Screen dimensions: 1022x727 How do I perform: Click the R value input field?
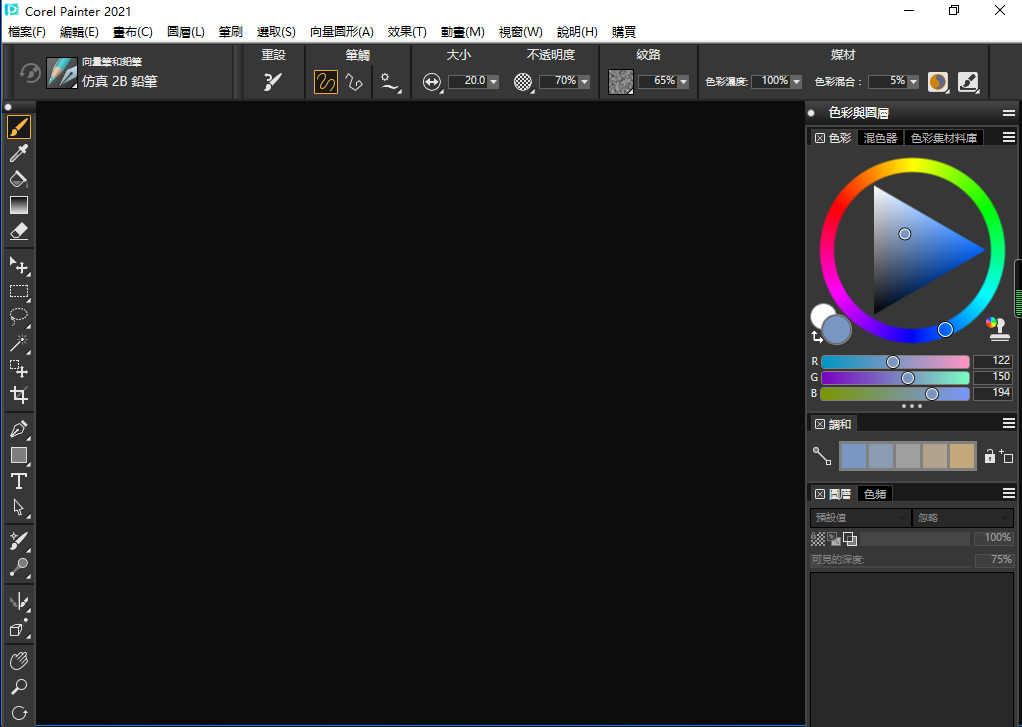point(992,361)
